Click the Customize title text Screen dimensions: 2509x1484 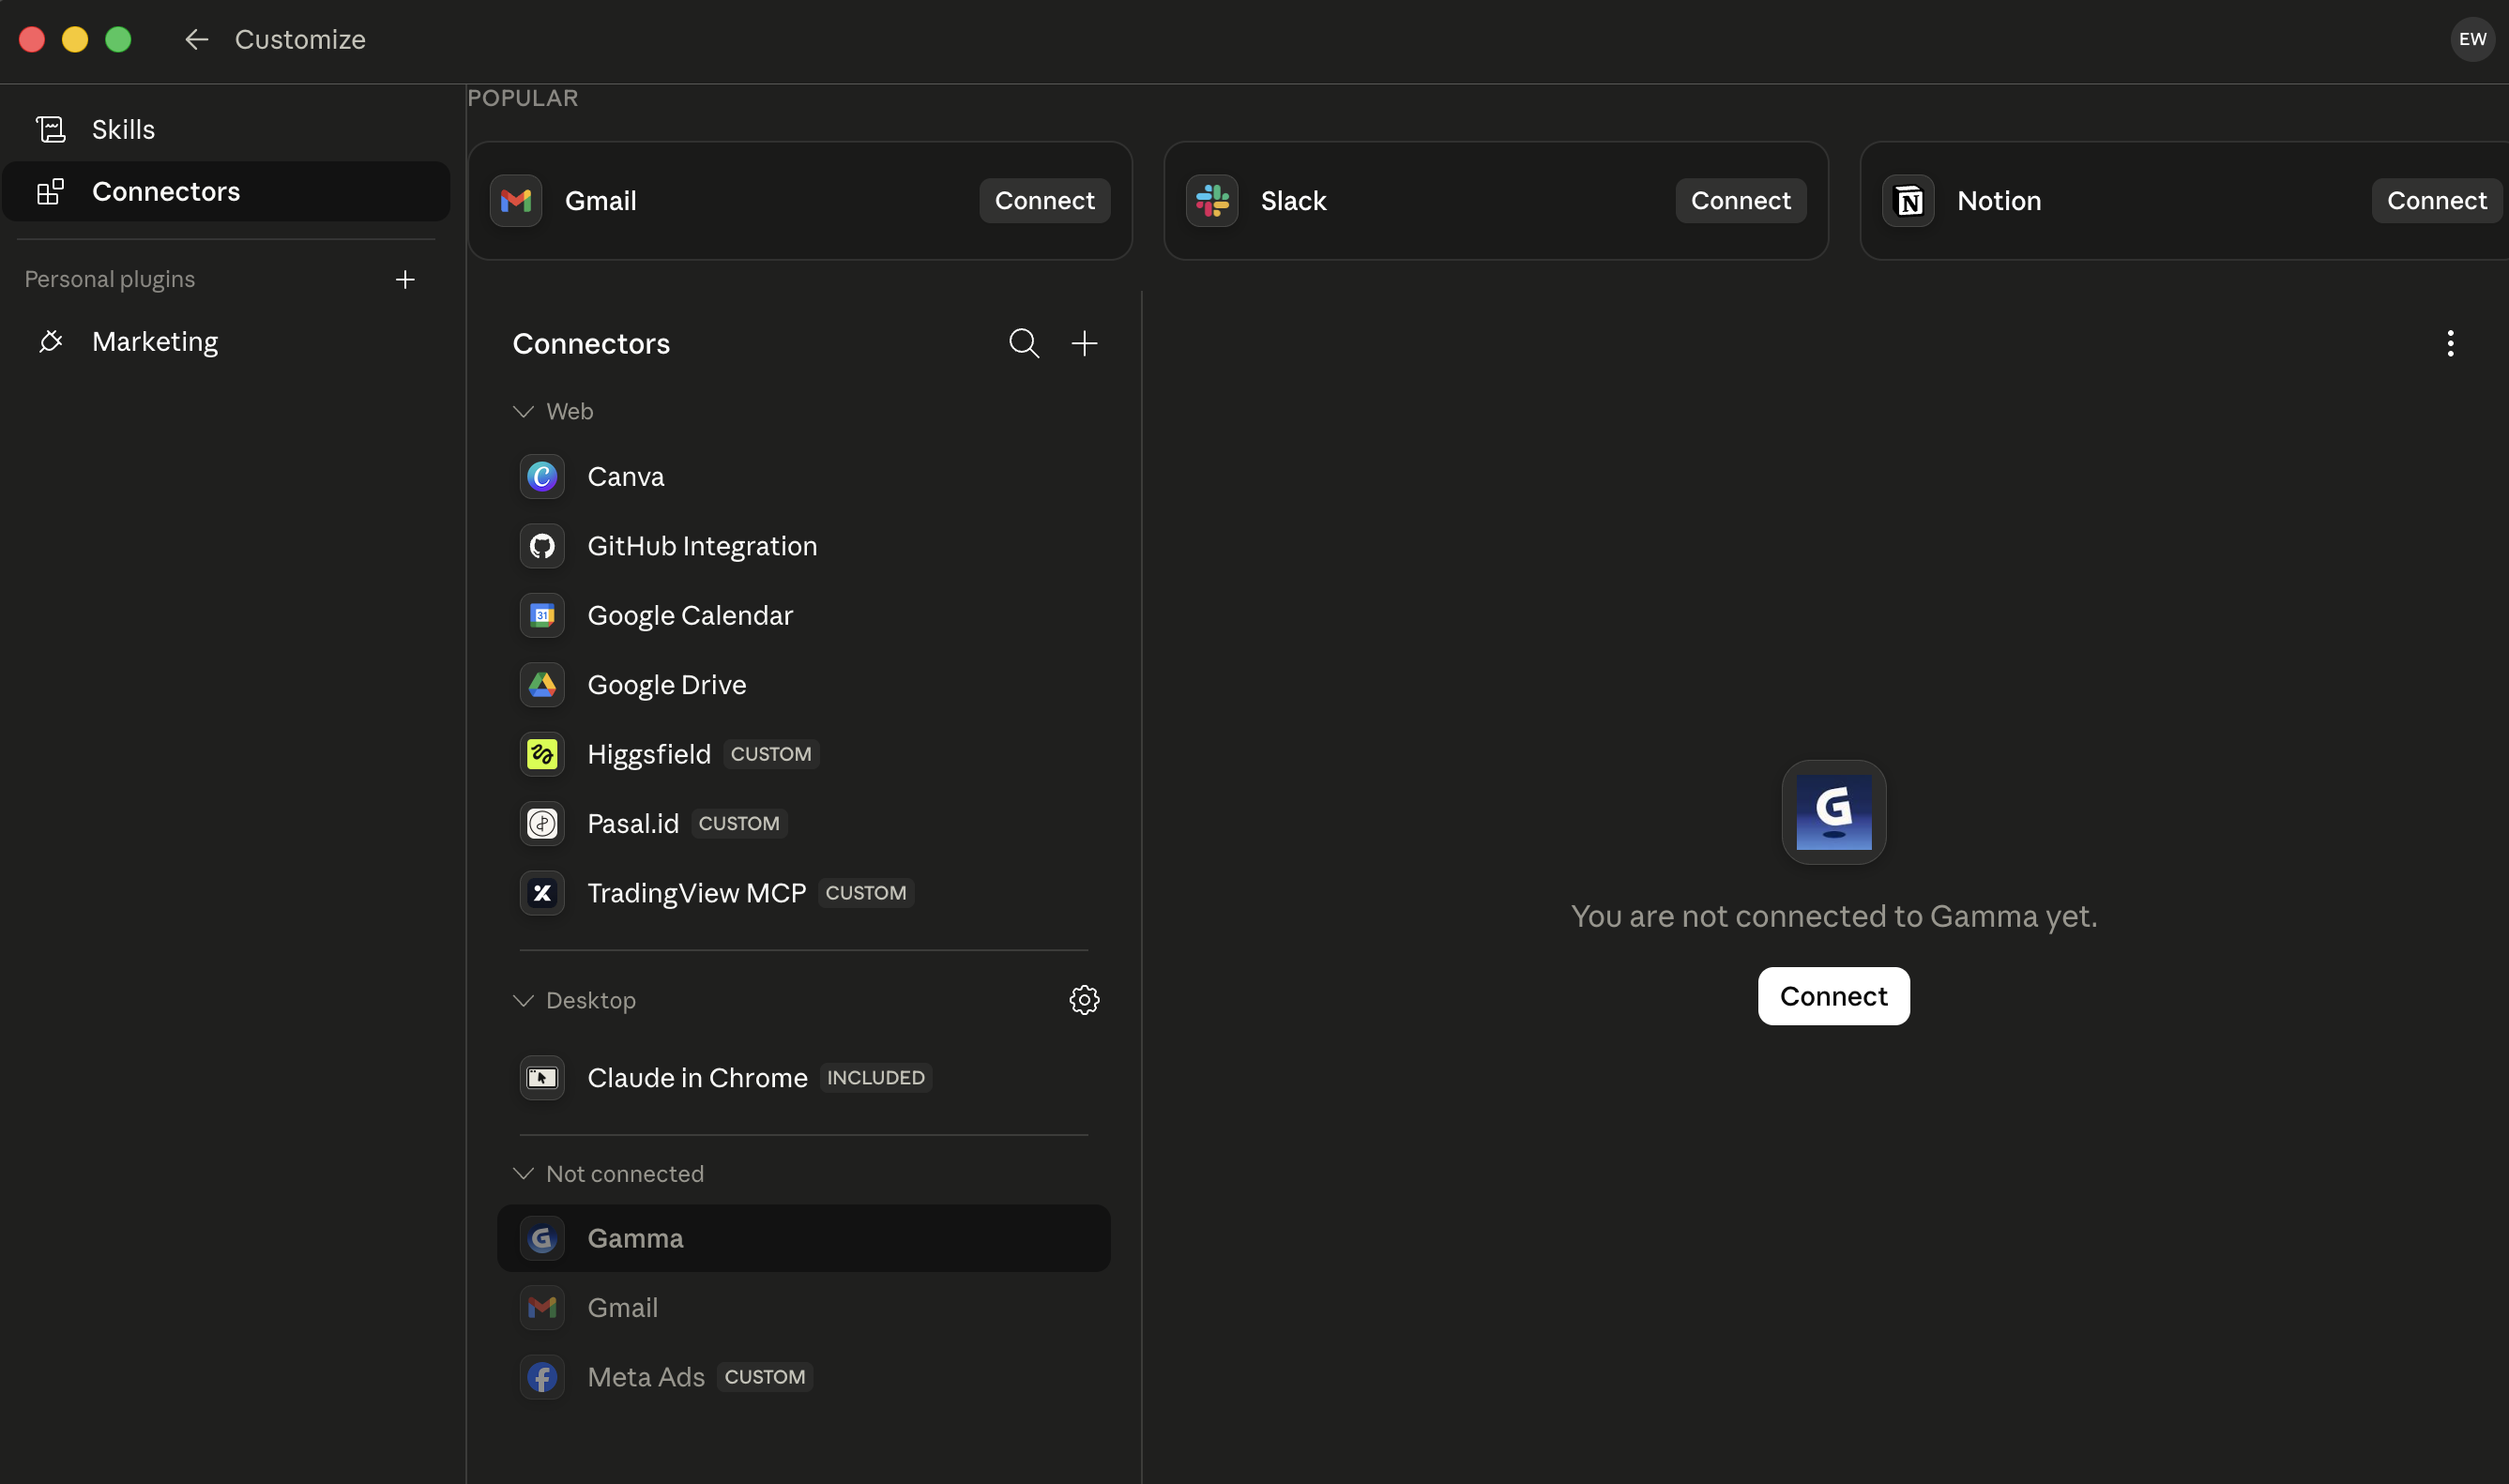coord(300,40)
